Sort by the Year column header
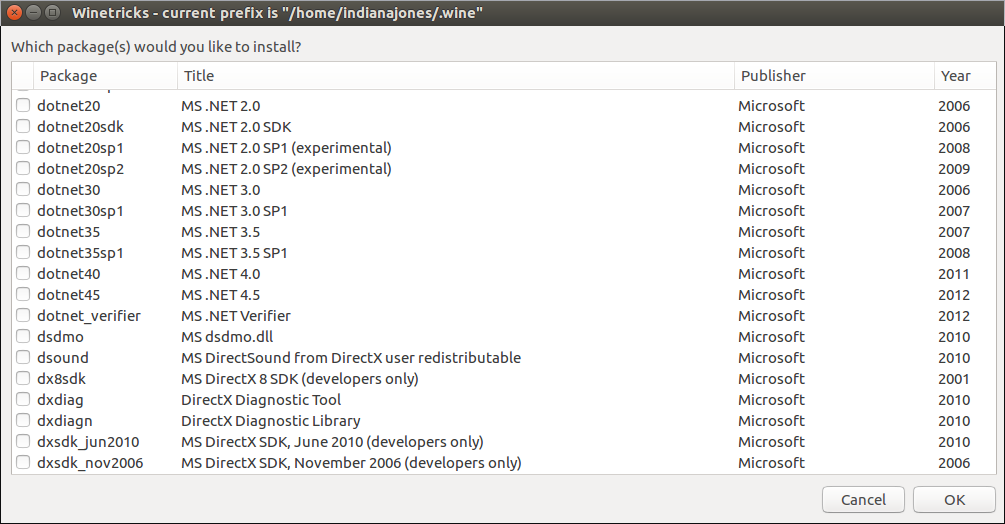 click(965, 76)
